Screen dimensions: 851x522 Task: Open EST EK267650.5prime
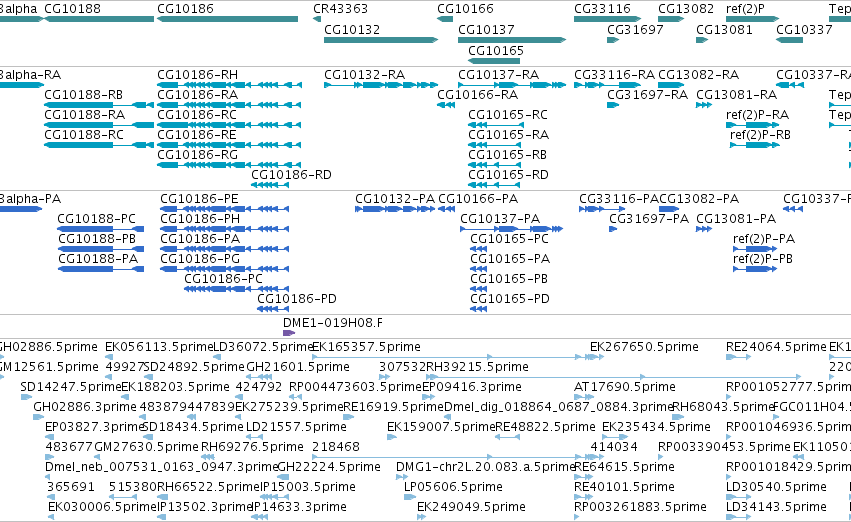click(644, 346)
